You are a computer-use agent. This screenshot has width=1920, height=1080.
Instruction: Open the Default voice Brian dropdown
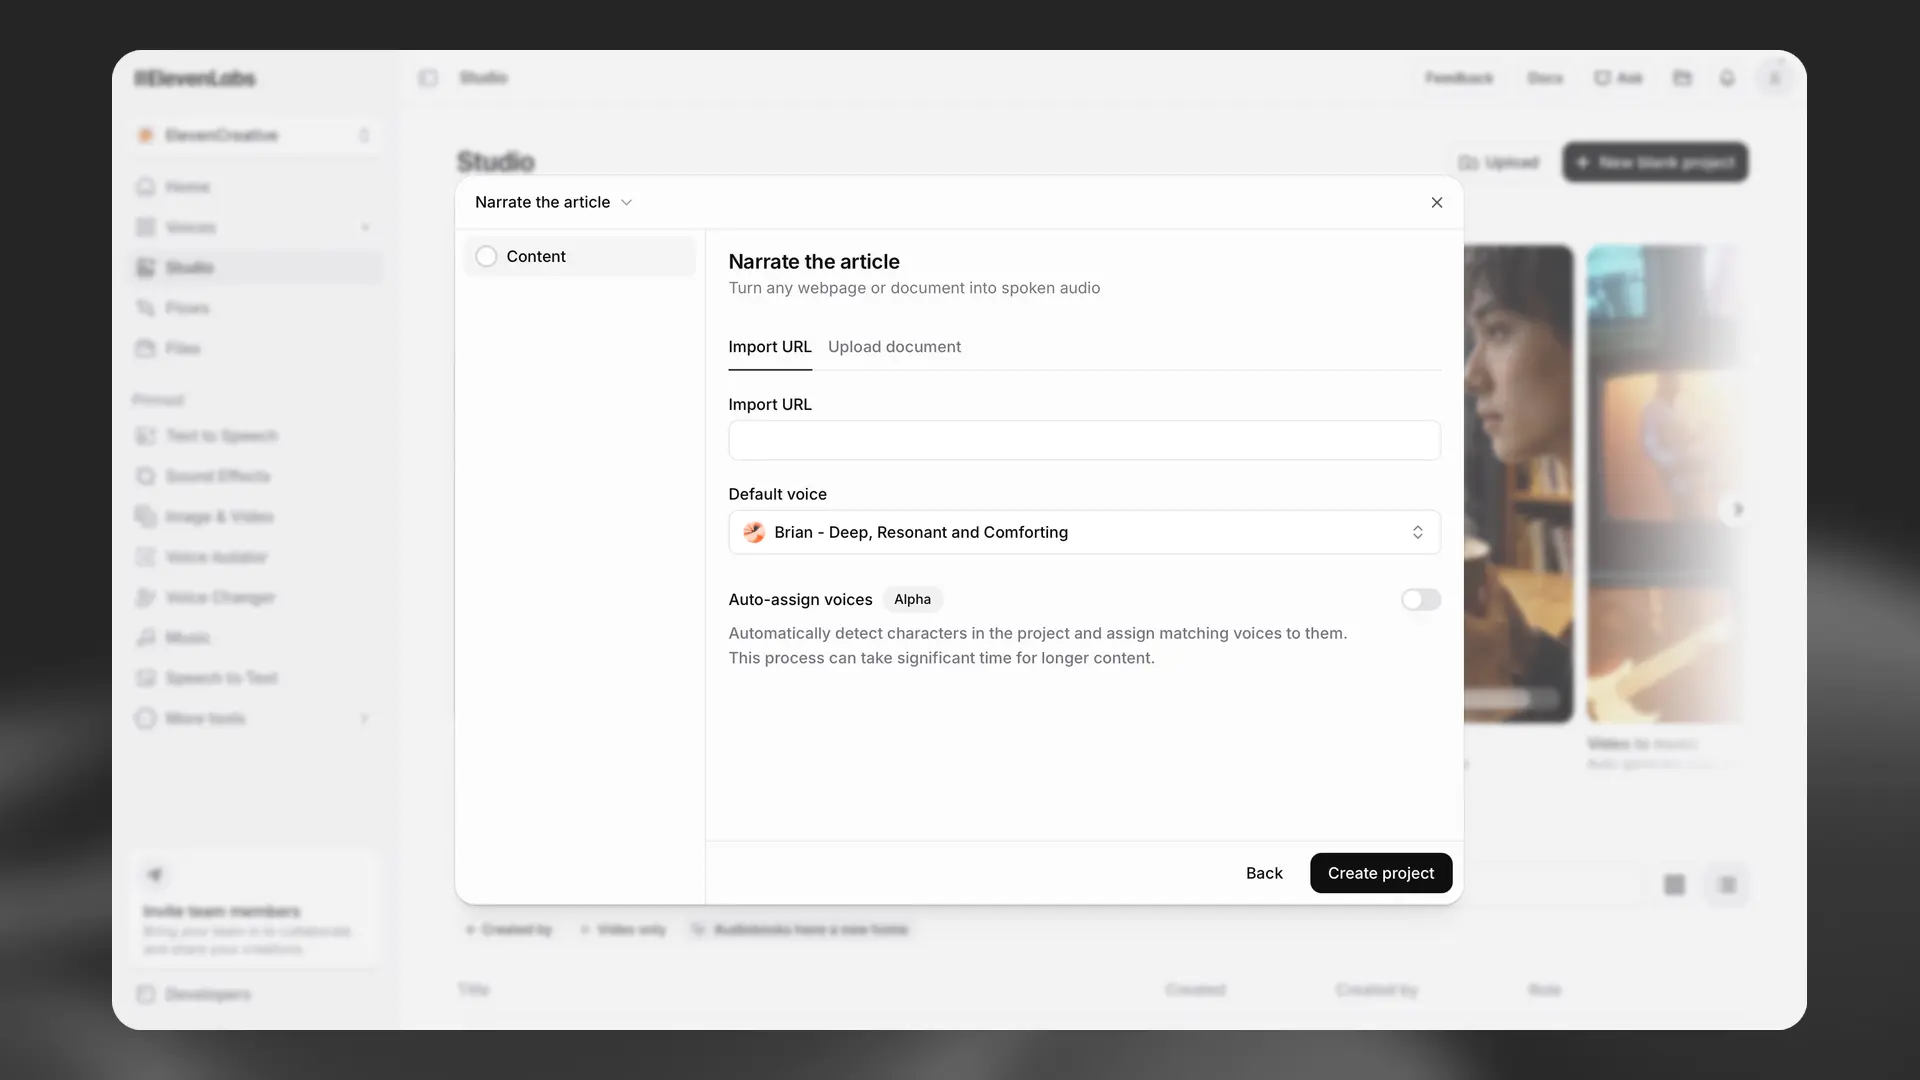coord(1084,532)
